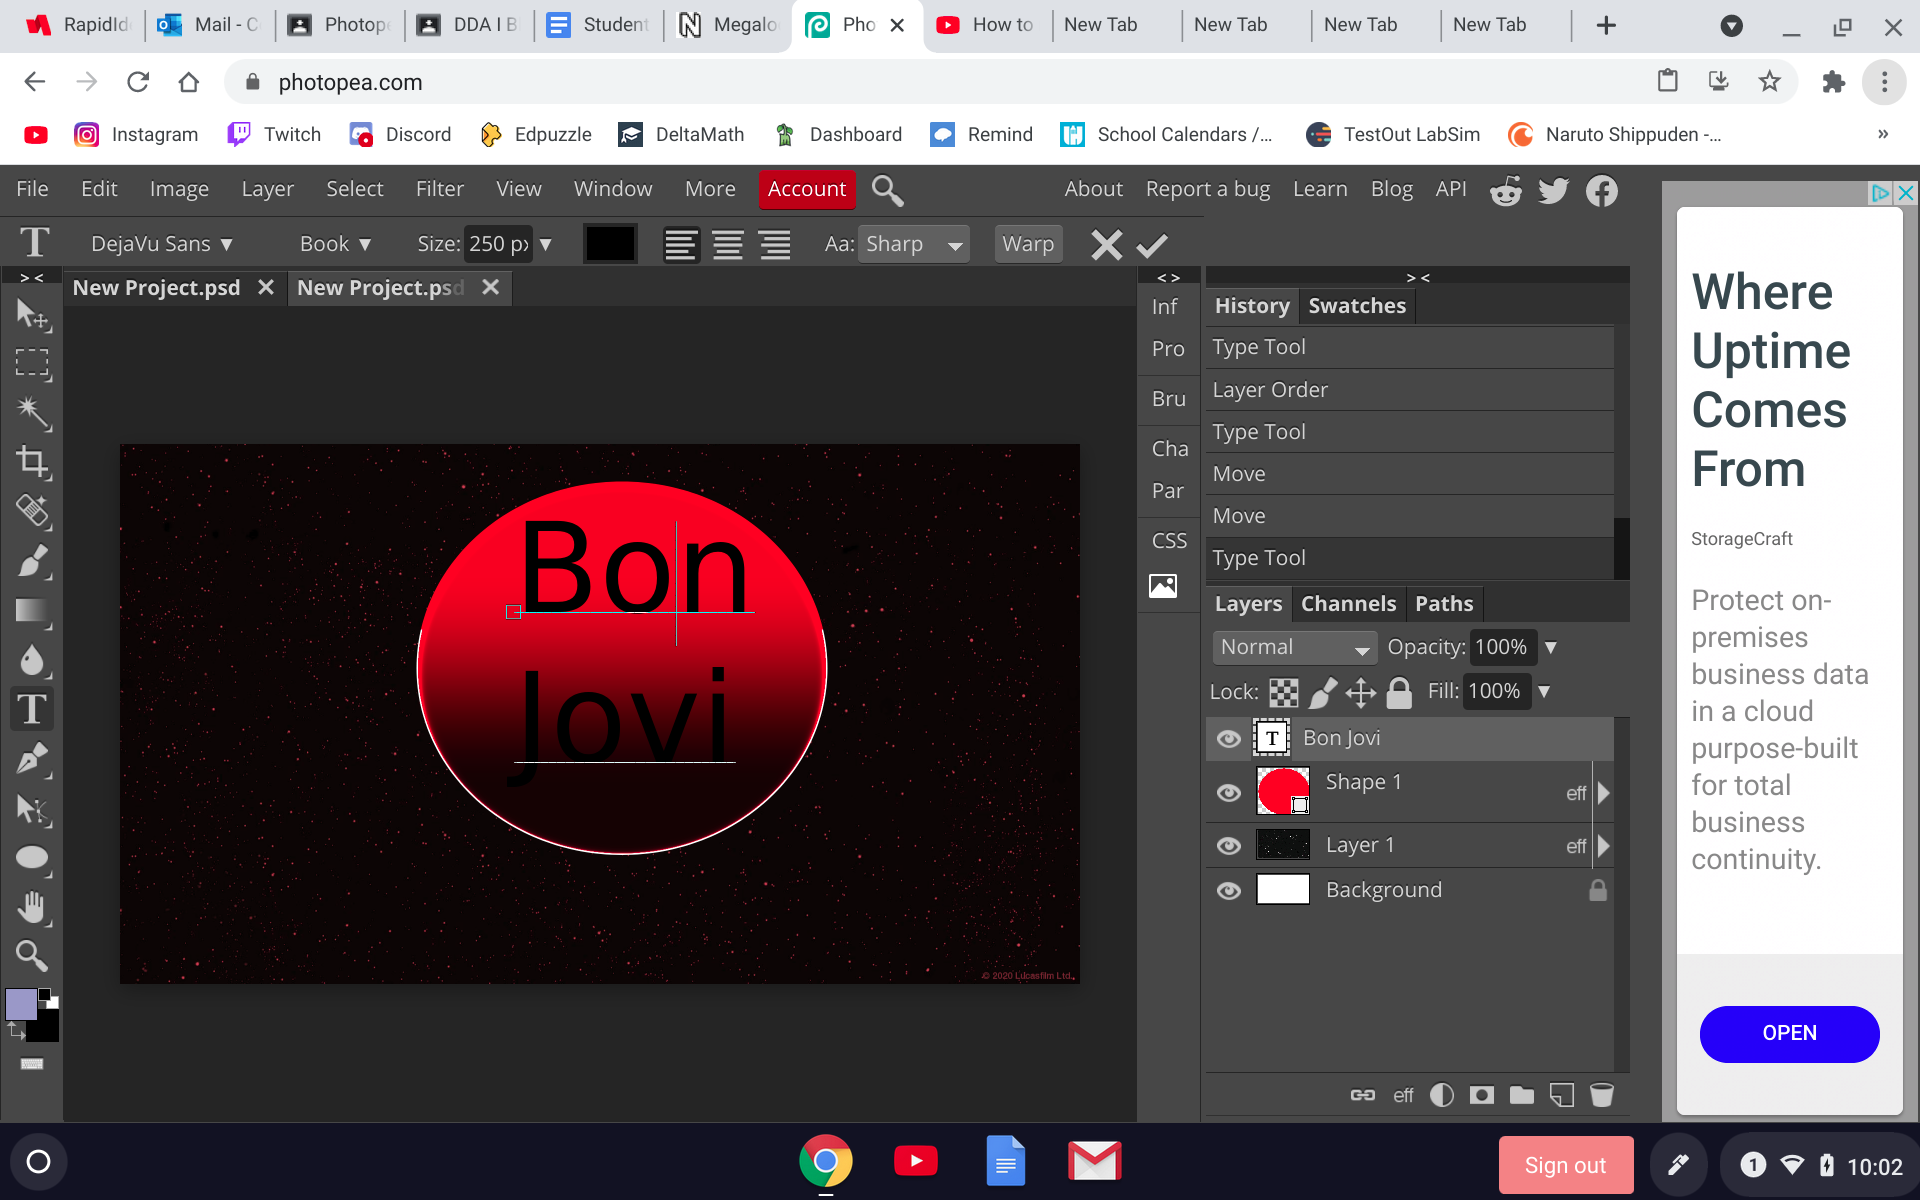Expand Layer 1 layer effects
This screenshot has width=1920, height=1200.
1604,846
